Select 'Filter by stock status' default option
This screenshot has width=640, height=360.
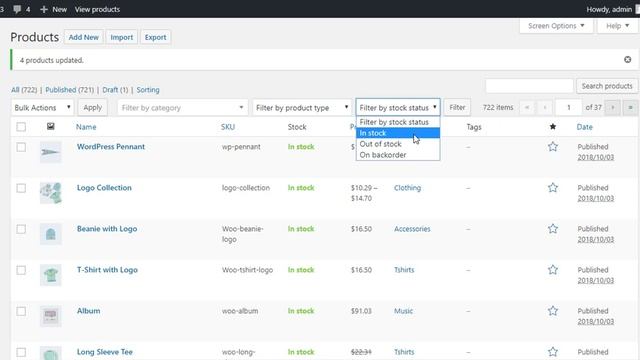pos(398,122)
